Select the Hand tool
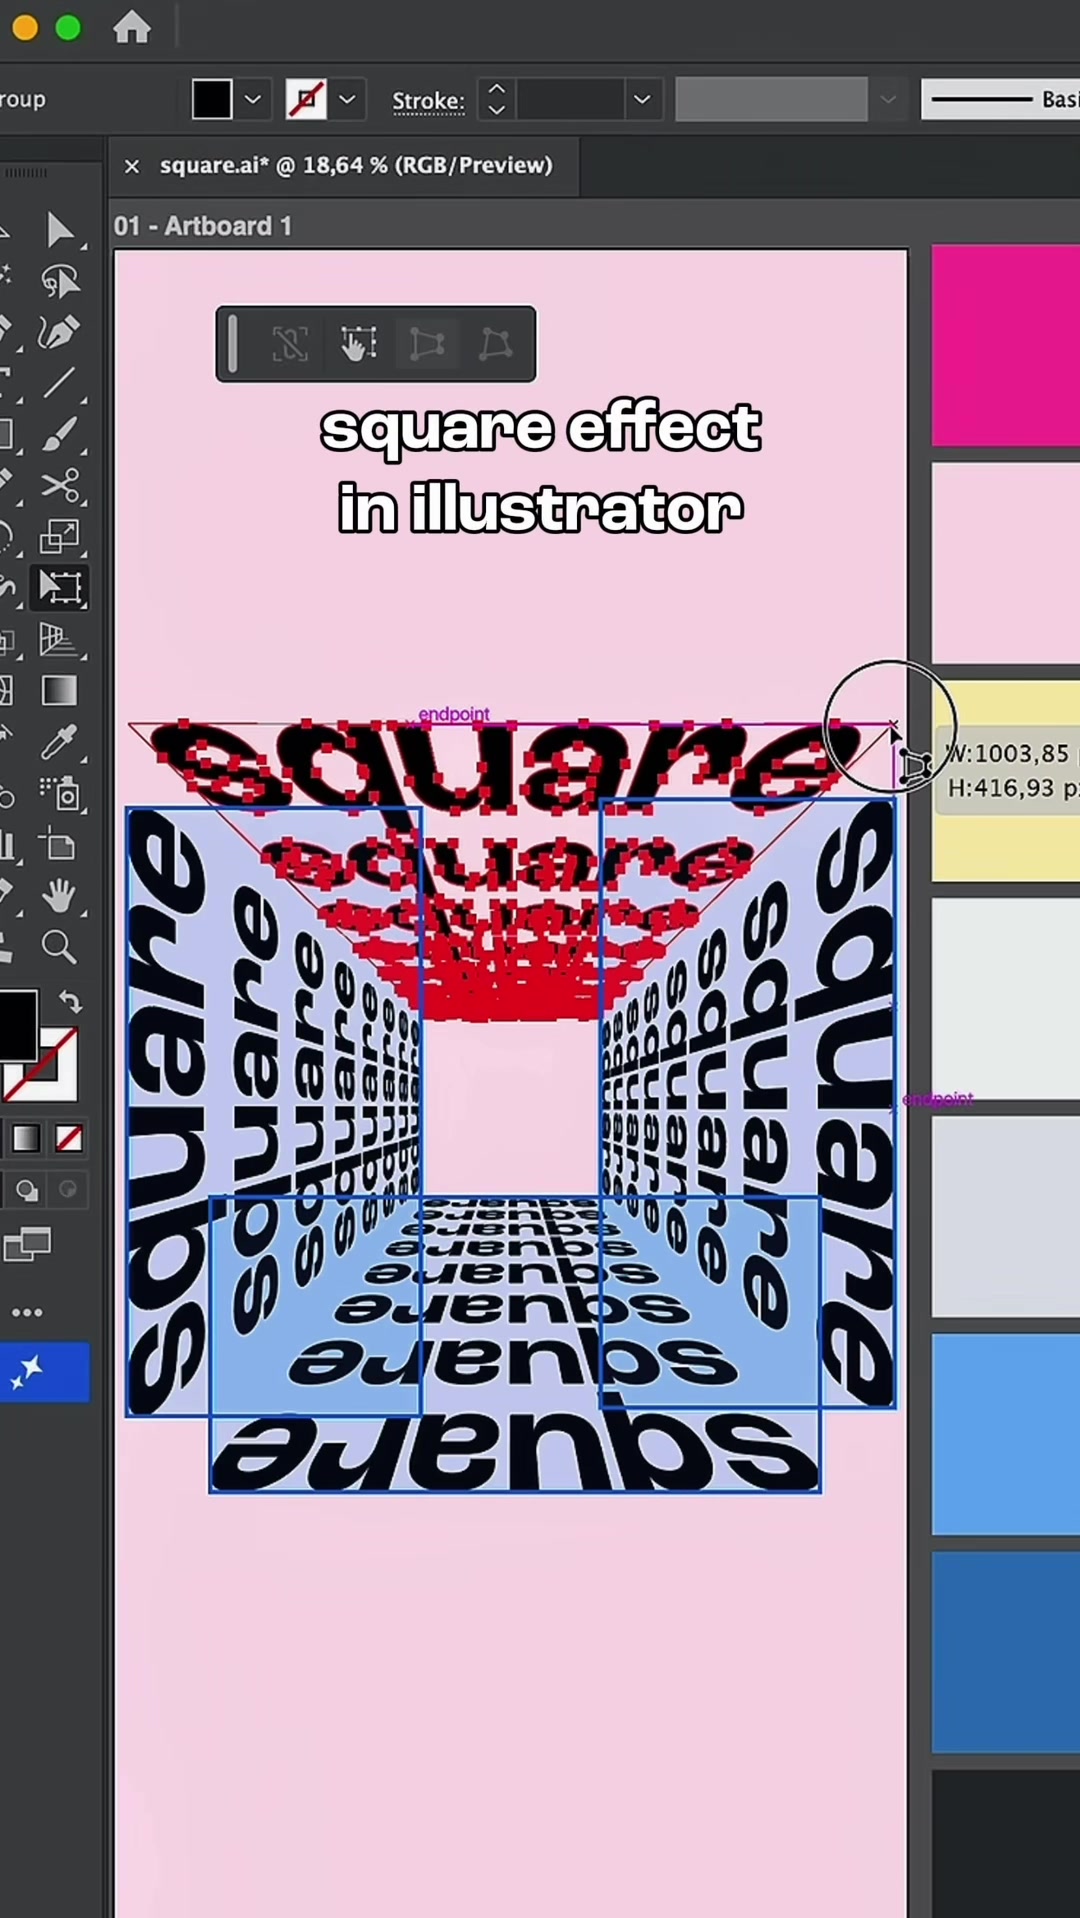This screenshot has width=1080, height=1918. point(60,895)
